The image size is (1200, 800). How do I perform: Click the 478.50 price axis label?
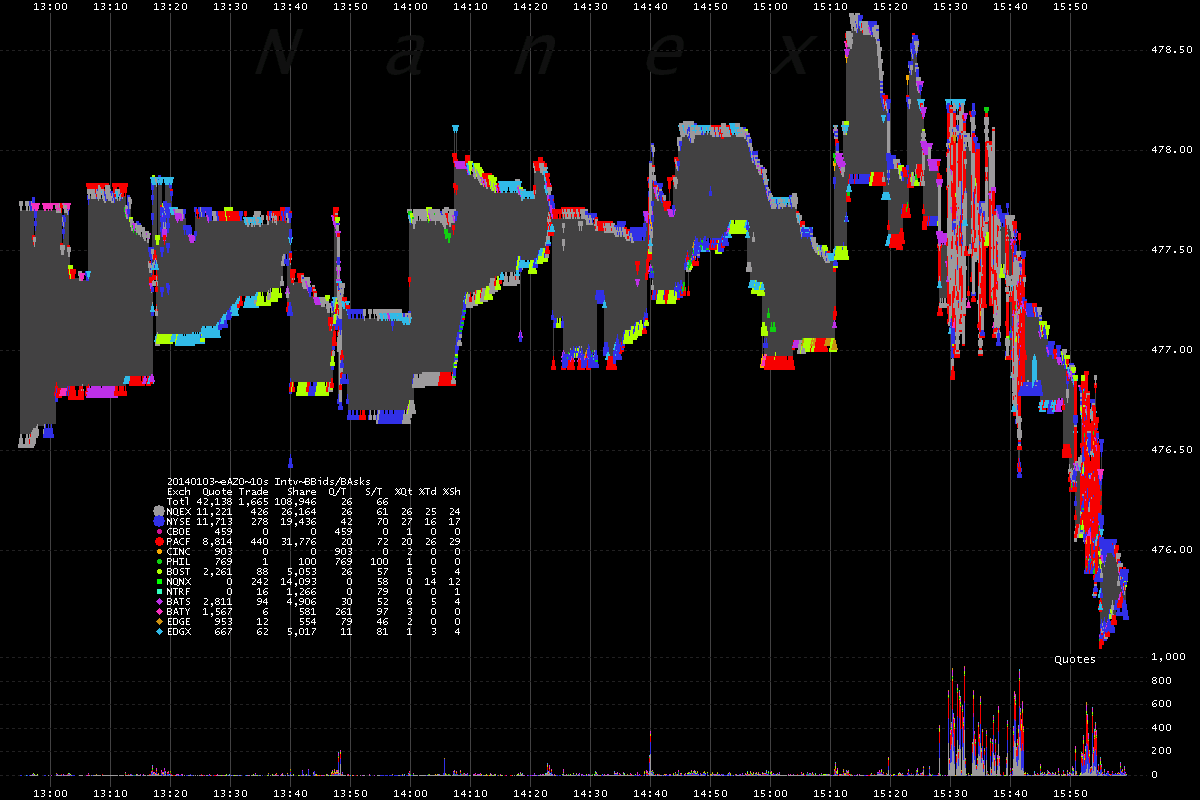pyautogui.click(x=1169, y=49)
